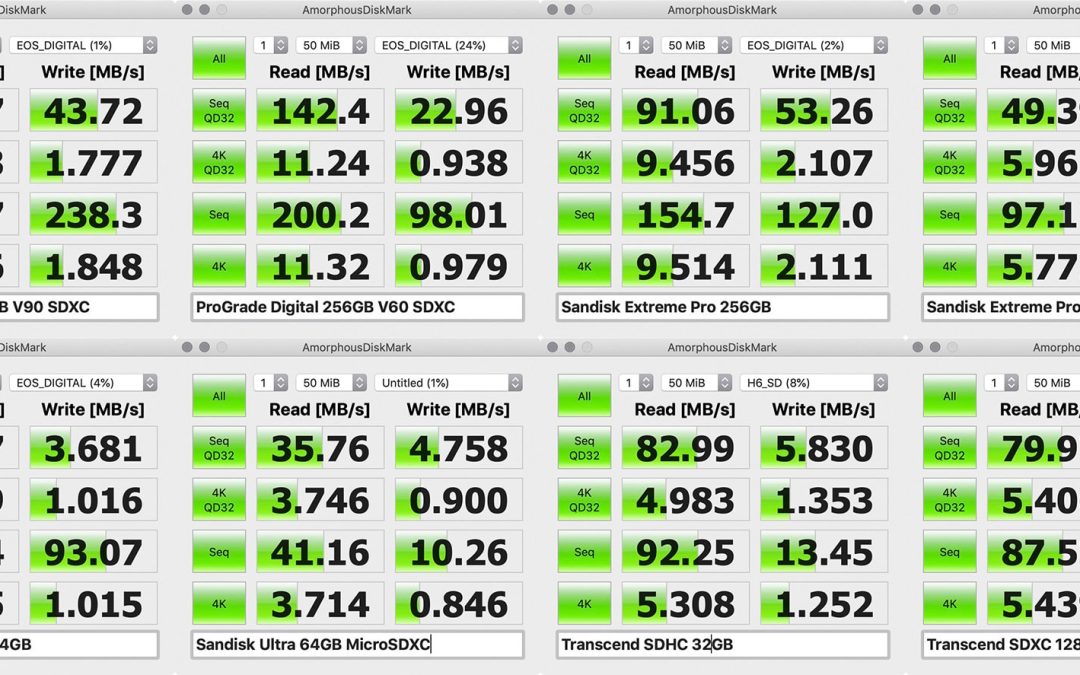This screenshot has height=675, width=1080.
Task: Click All button in Transcend SDHC 32GB window
Action: point(584,396)
